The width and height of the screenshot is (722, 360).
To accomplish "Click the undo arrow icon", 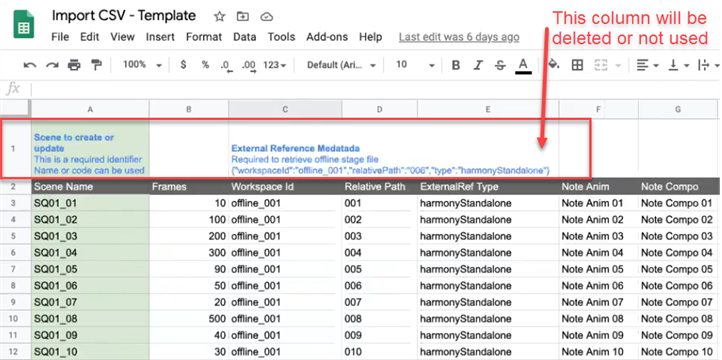I will click(x=30, y=65).
